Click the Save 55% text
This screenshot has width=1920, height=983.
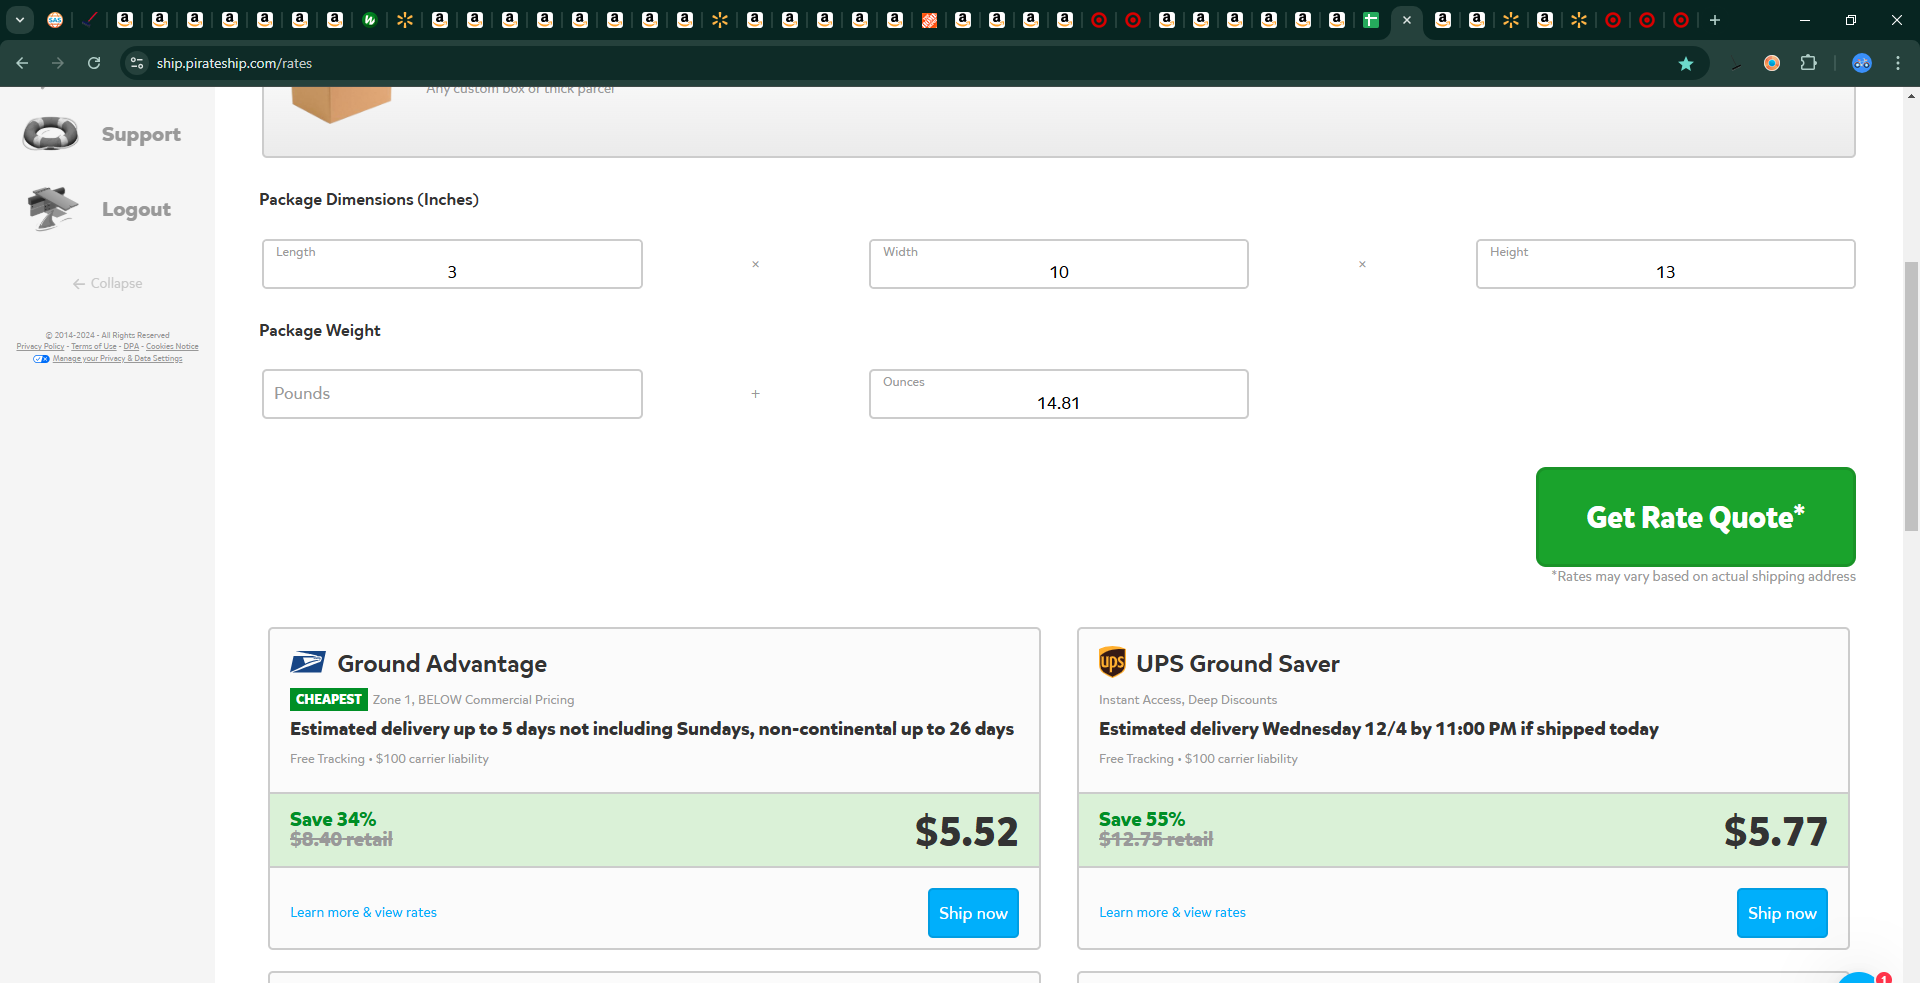click(x=1142, y=819)
